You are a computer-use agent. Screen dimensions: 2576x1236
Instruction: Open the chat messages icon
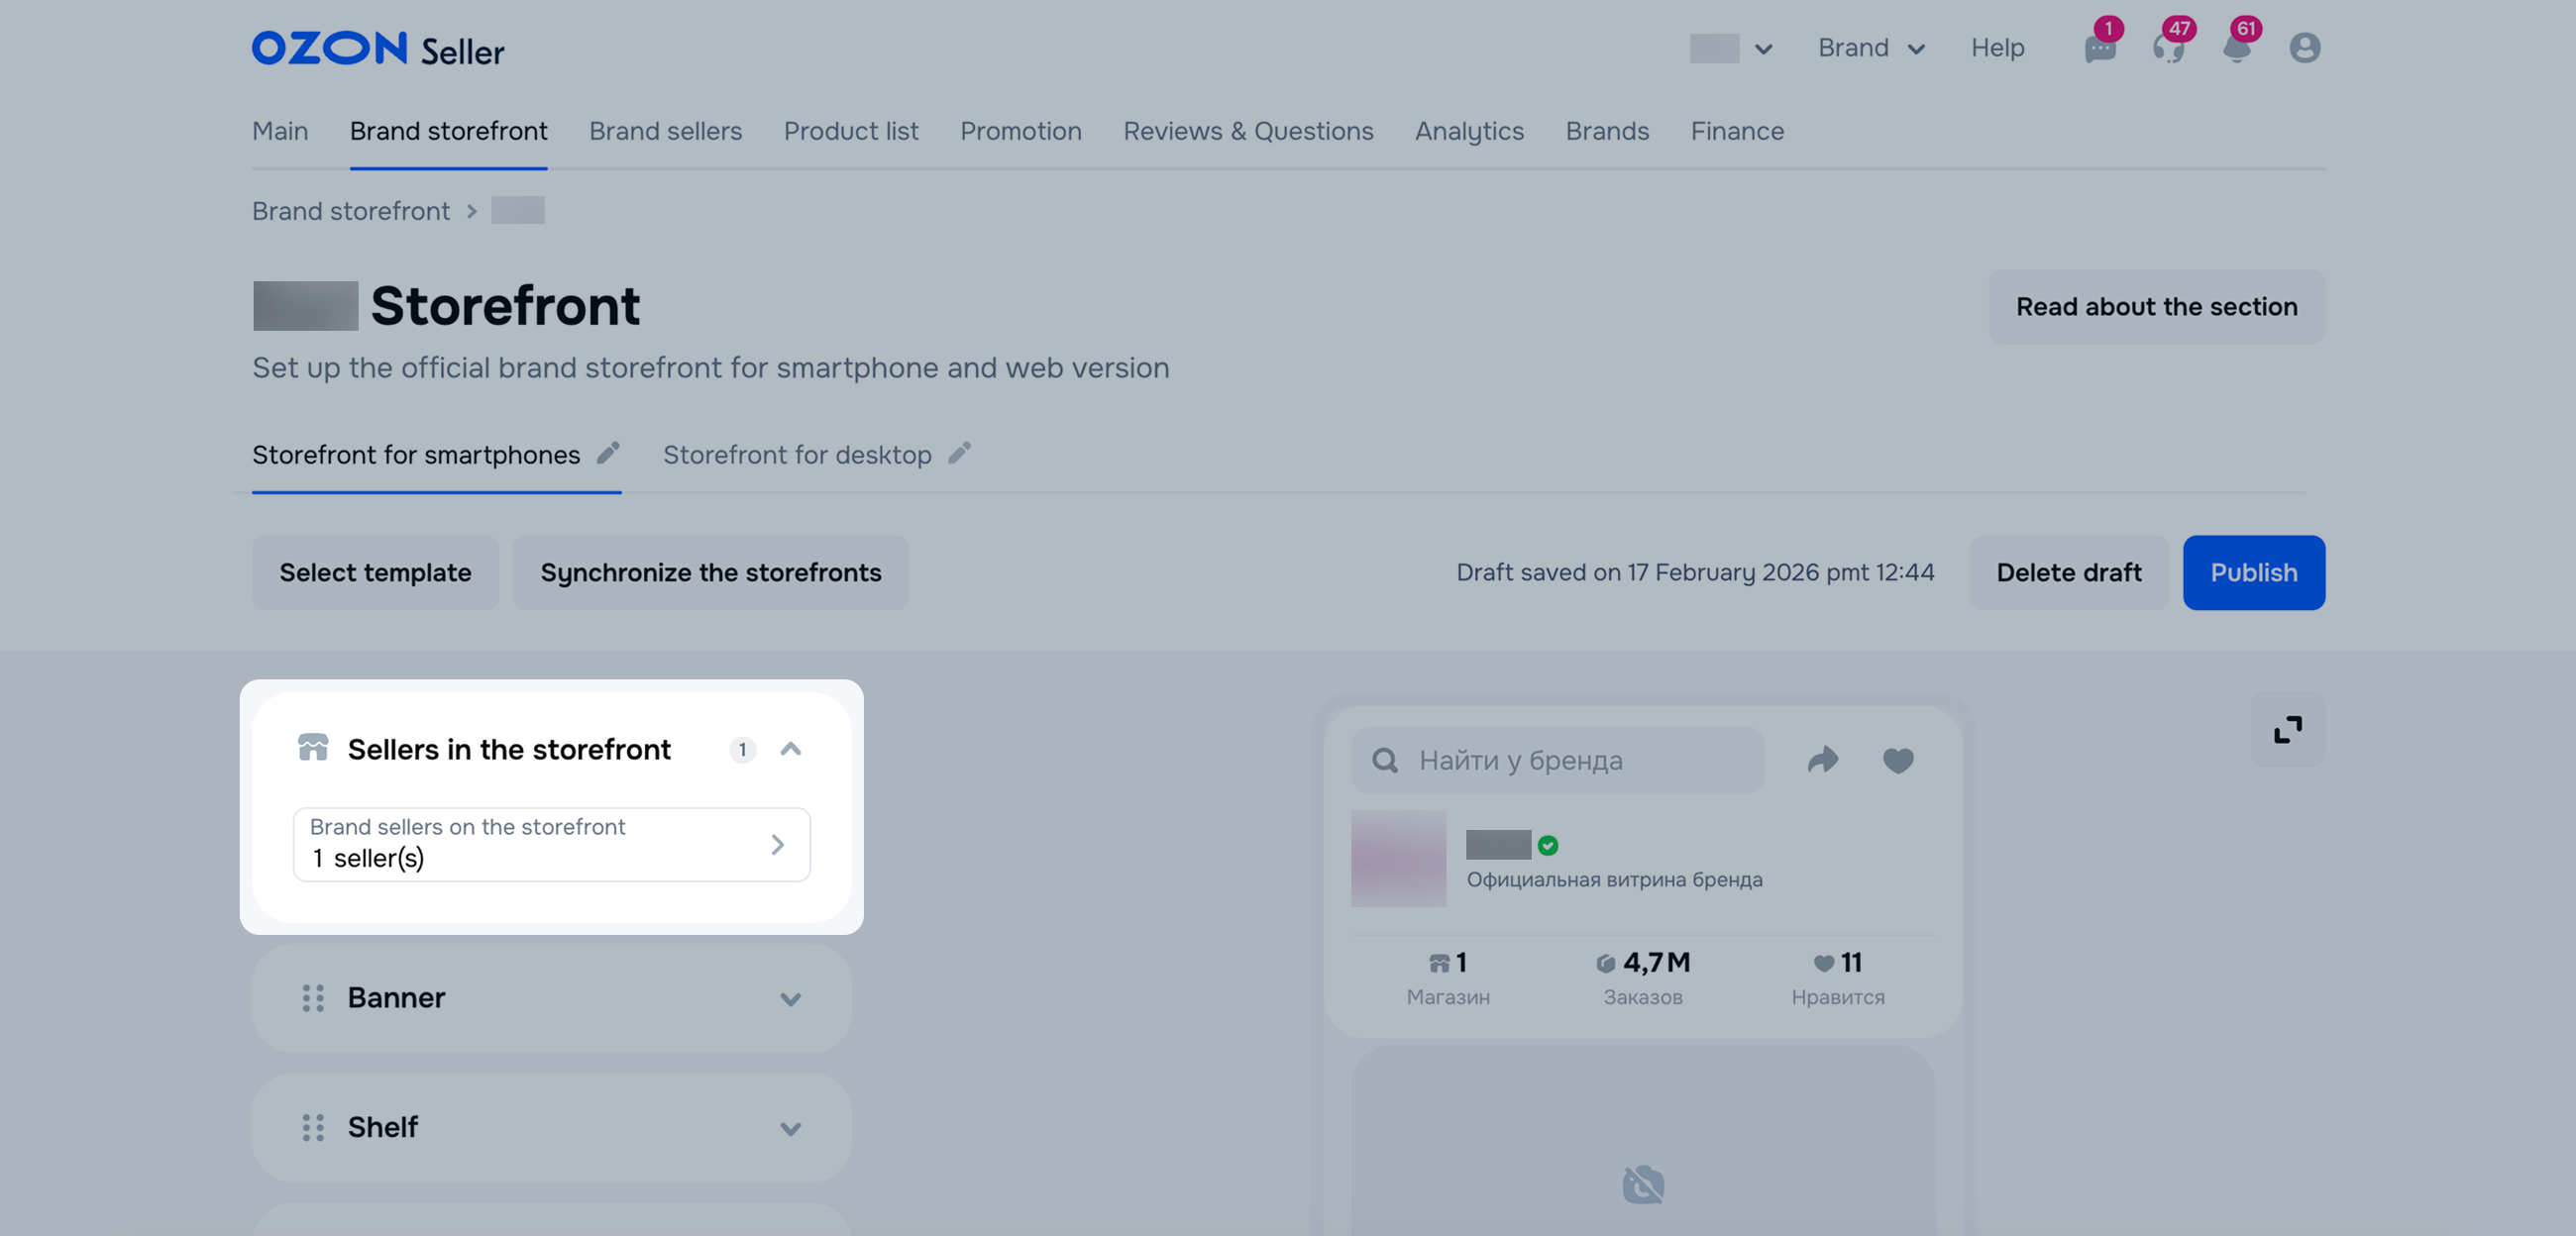(2099, 48)
